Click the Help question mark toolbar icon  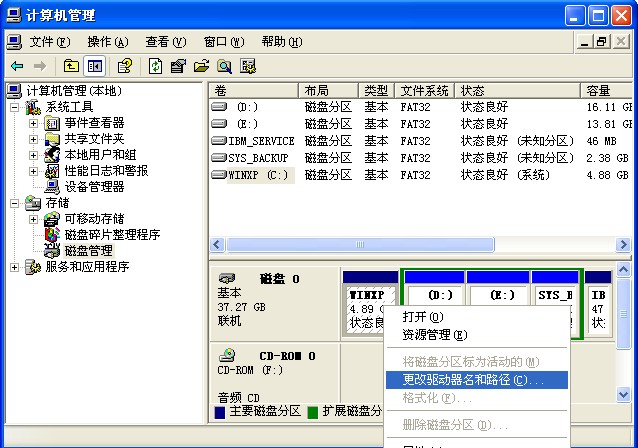click(125, 66)
